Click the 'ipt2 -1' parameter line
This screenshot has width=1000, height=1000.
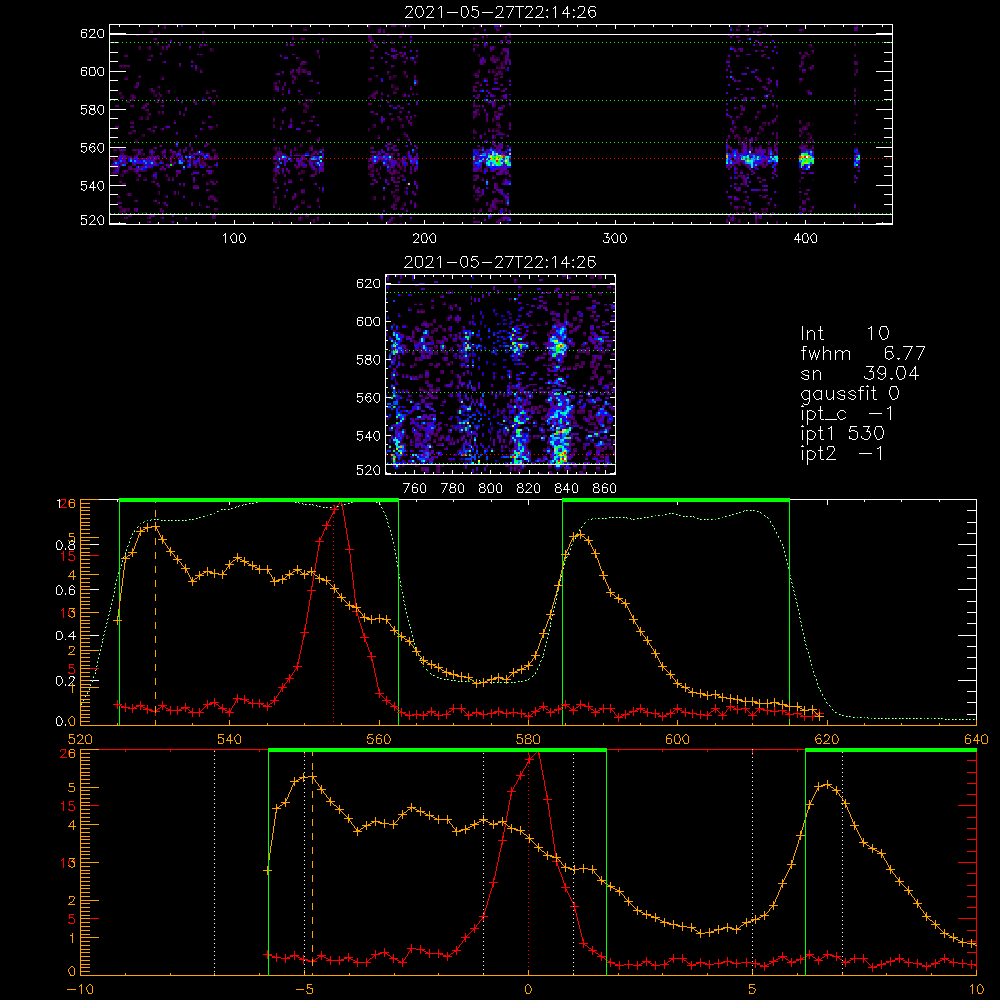coord(842,453)
